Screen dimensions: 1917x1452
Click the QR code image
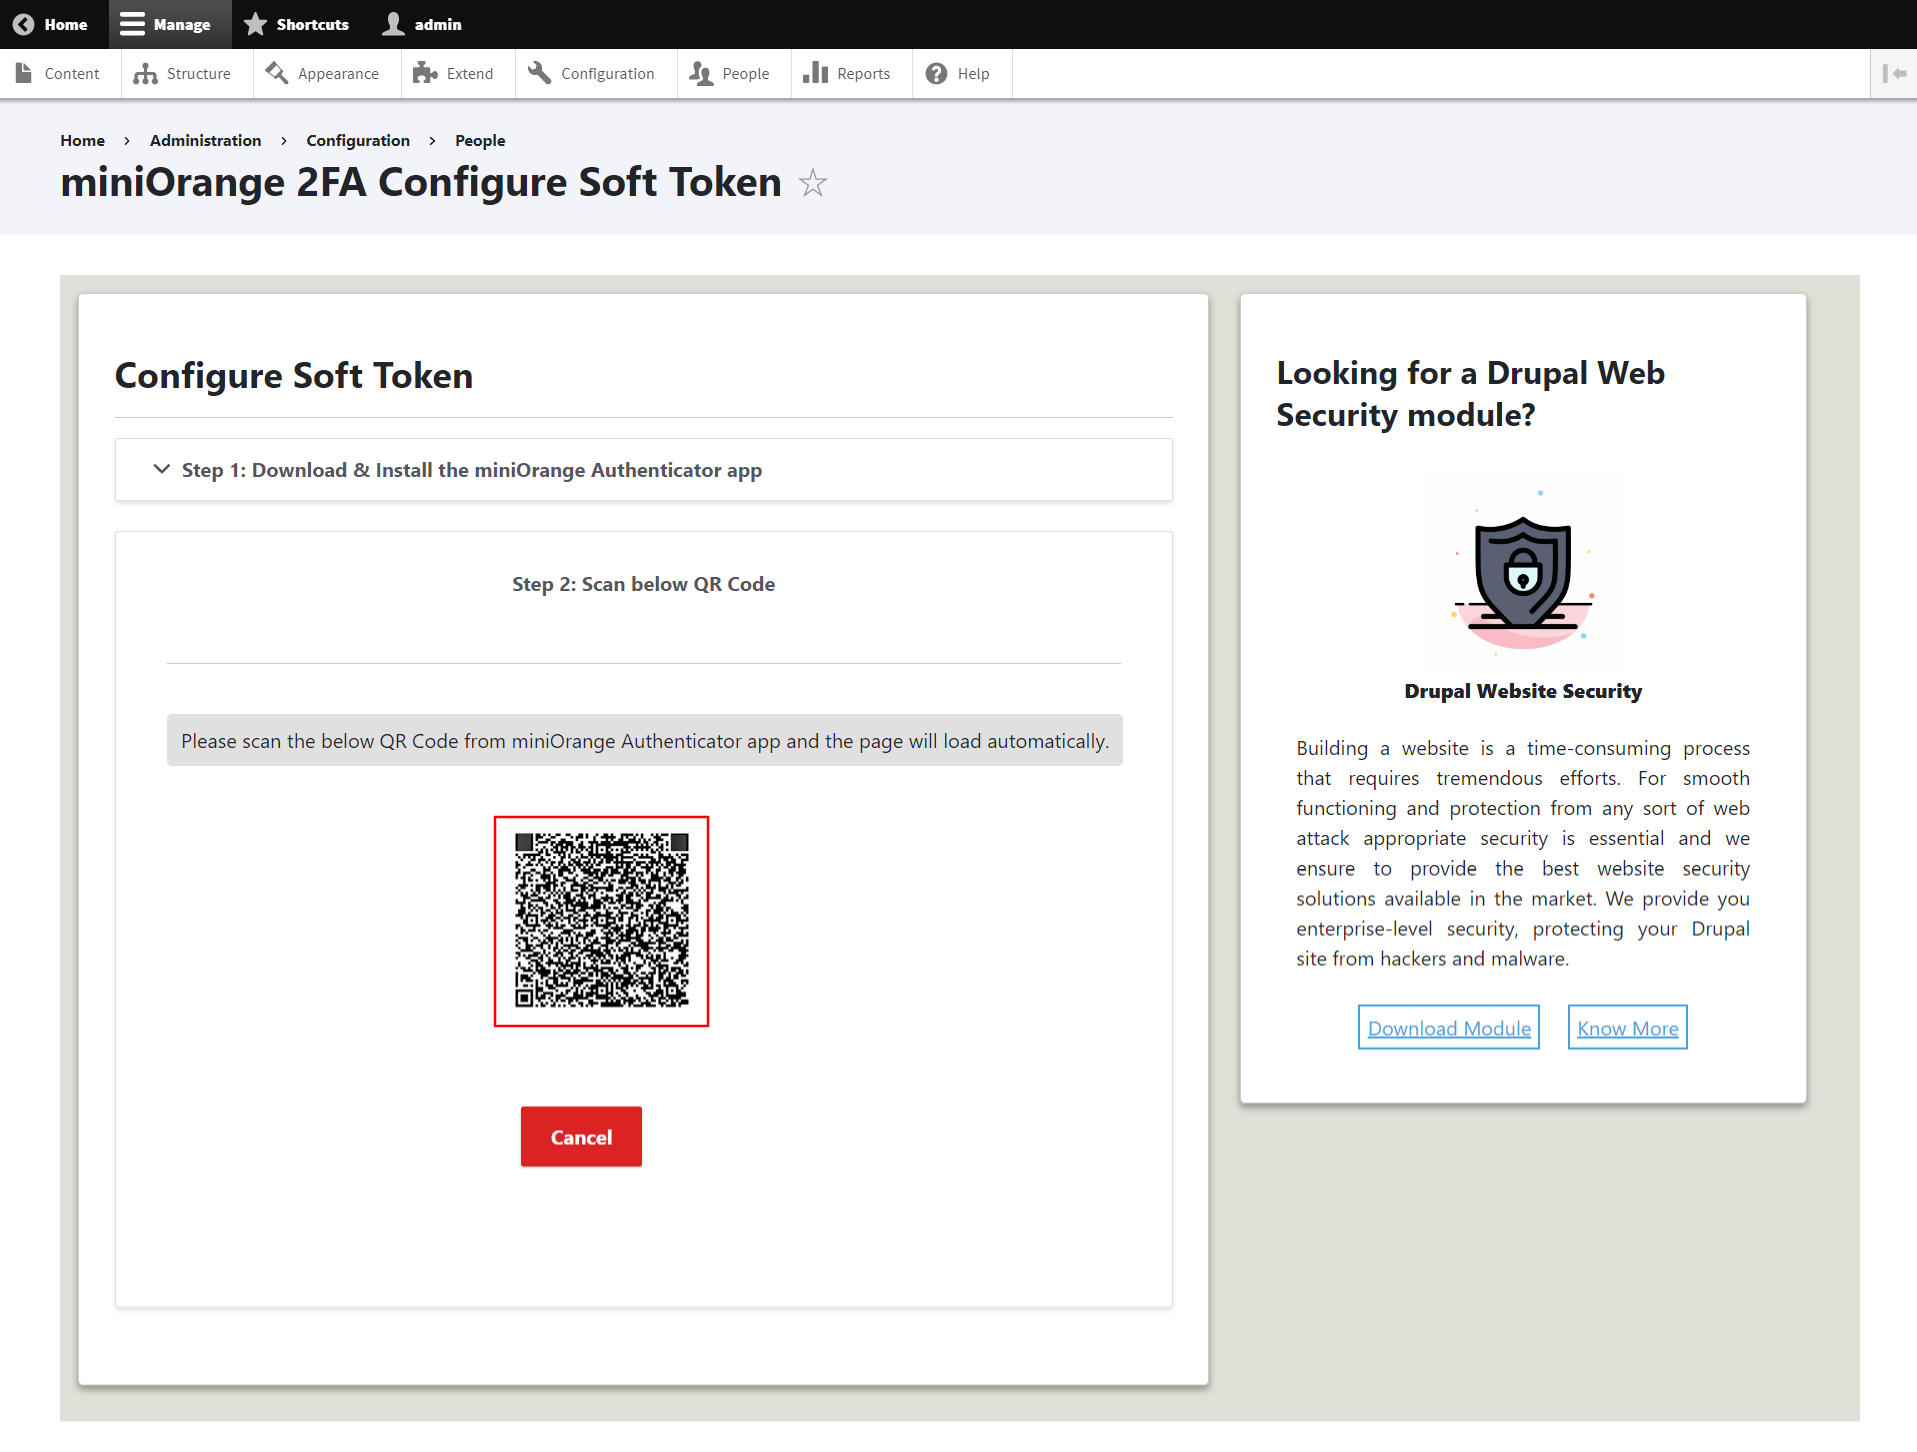click(601, 921)
